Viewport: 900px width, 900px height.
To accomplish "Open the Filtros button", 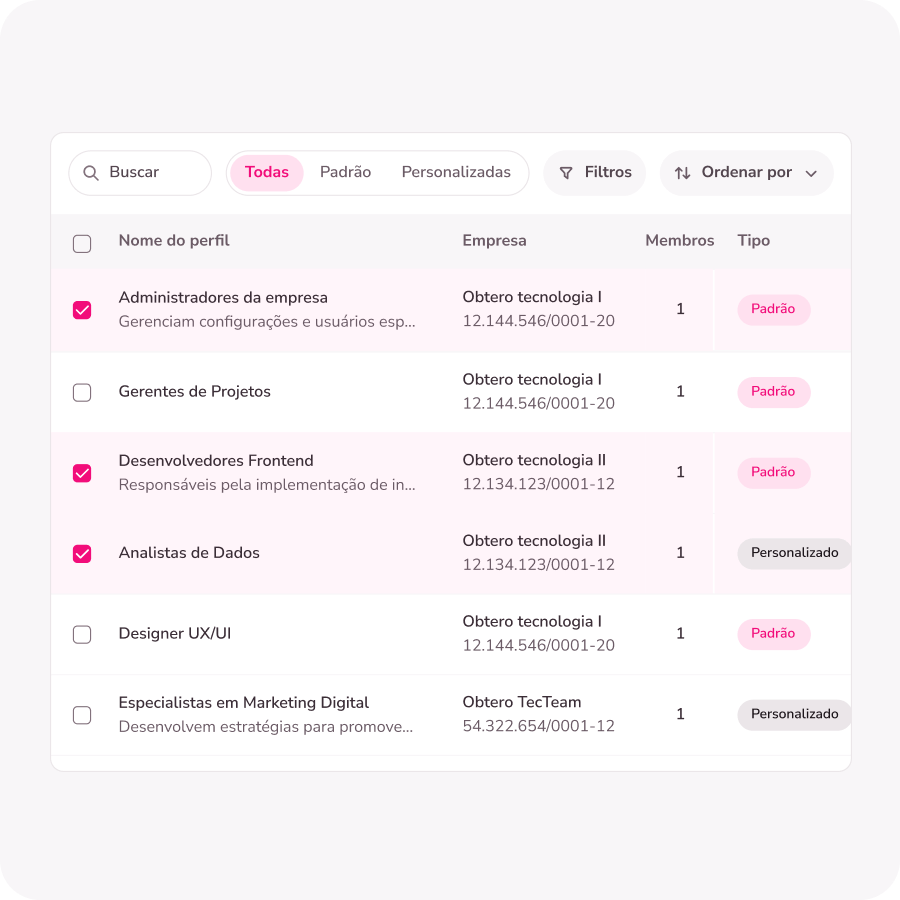I will coord(595,173).
